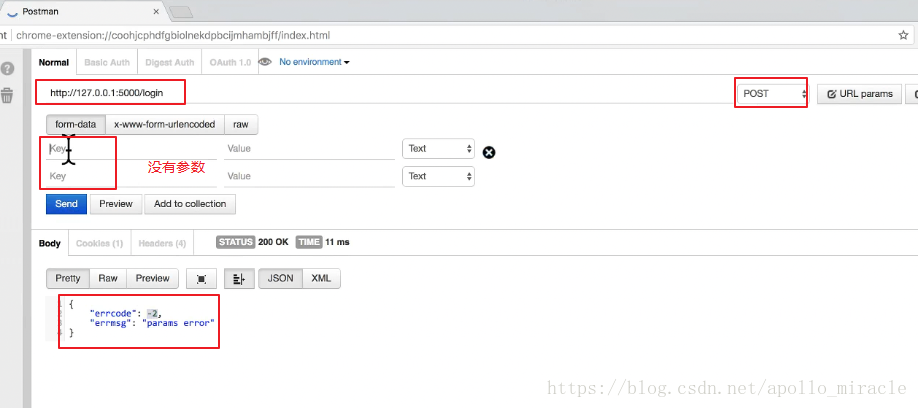The width and height of the screenshot is (918, 408).
Task: Open first row Text type dropdown
Action: pos(438,149)
